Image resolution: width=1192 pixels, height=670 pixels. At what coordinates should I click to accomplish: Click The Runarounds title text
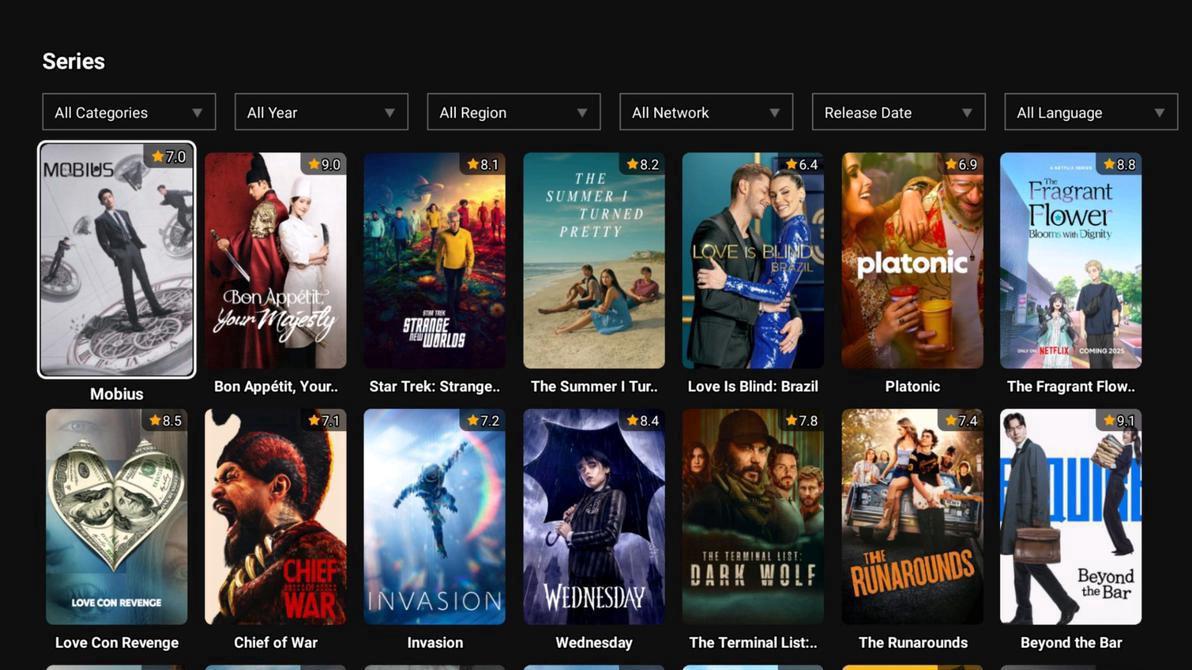click(912, 643)
